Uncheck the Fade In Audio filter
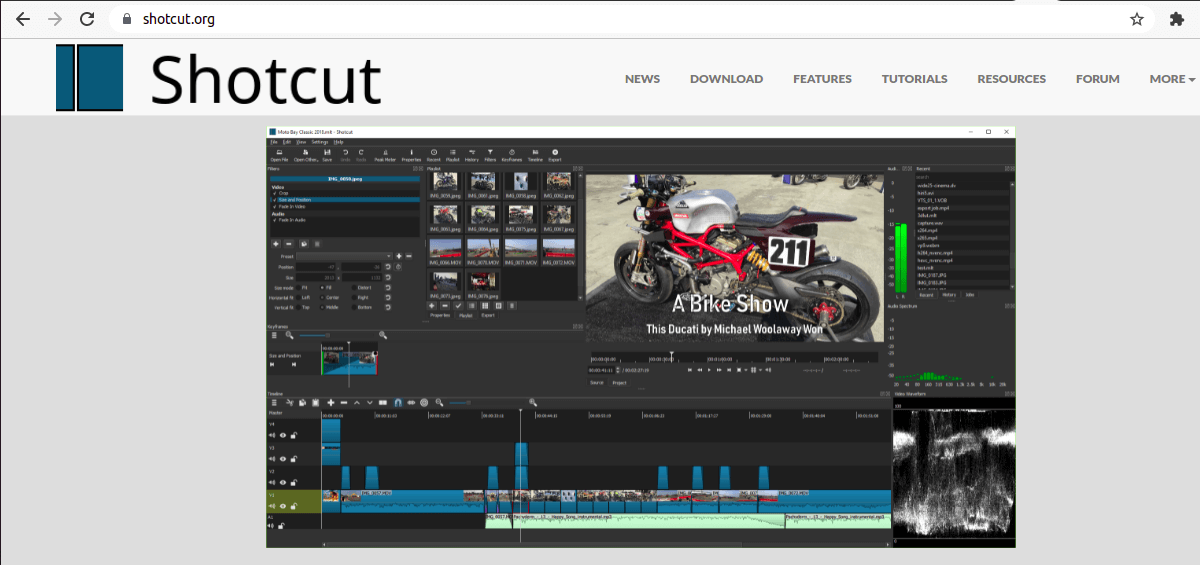The image size is (1200, 565). (275, 220)
